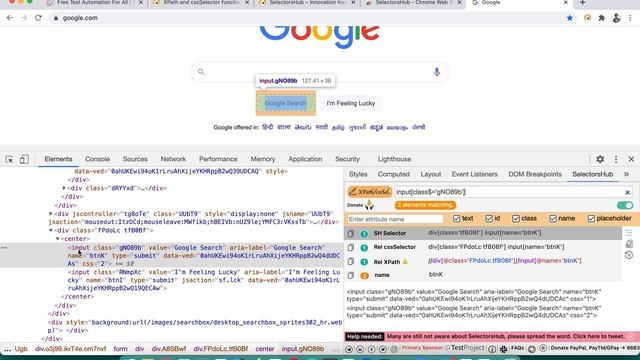Show more sidebar tabs with the chevron
640x360 pixels.
click(x=626, y=174)
